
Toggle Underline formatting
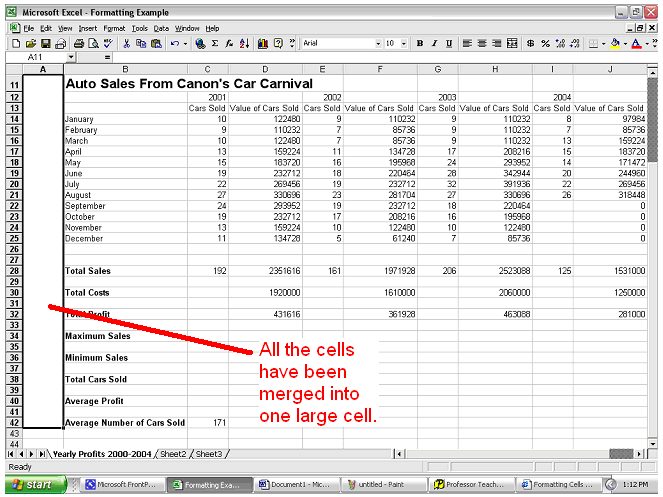pos(450,44)
